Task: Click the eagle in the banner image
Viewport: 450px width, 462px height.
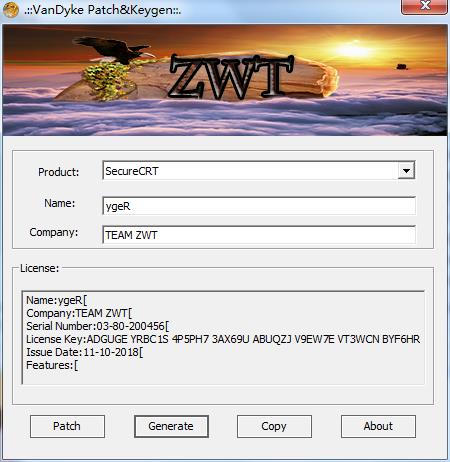Action: (x=112, y=49)
